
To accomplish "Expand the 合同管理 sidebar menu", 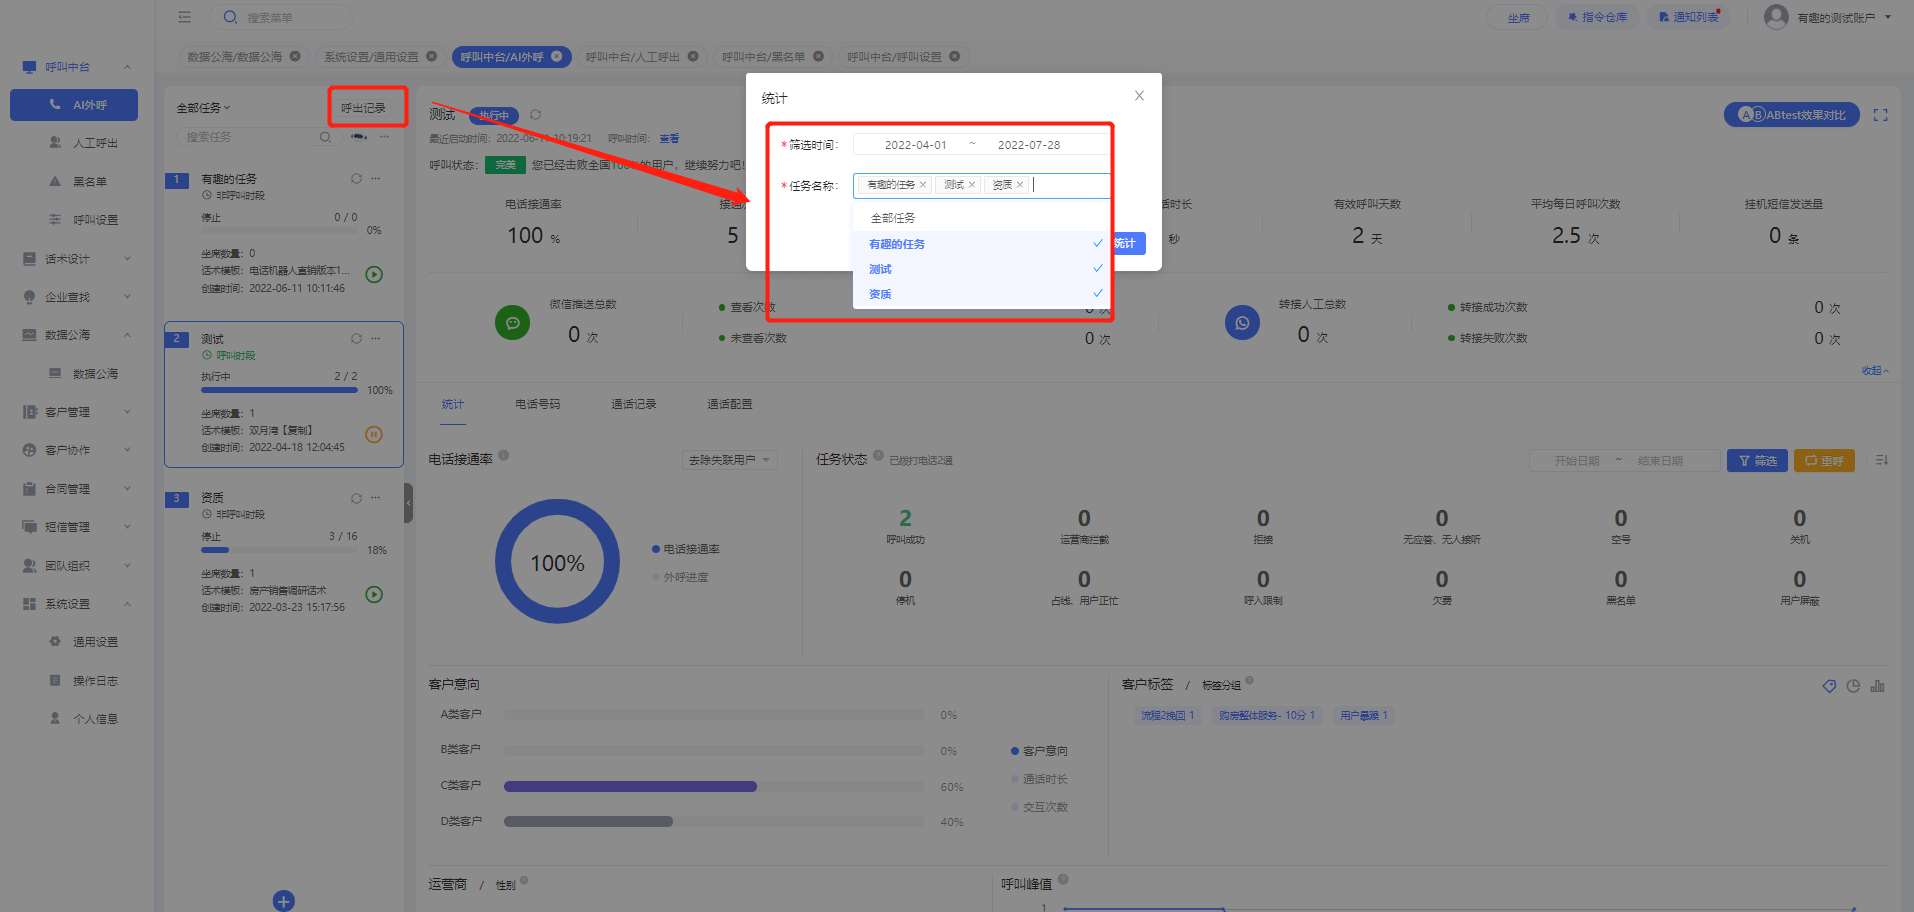I will [77, 489].
